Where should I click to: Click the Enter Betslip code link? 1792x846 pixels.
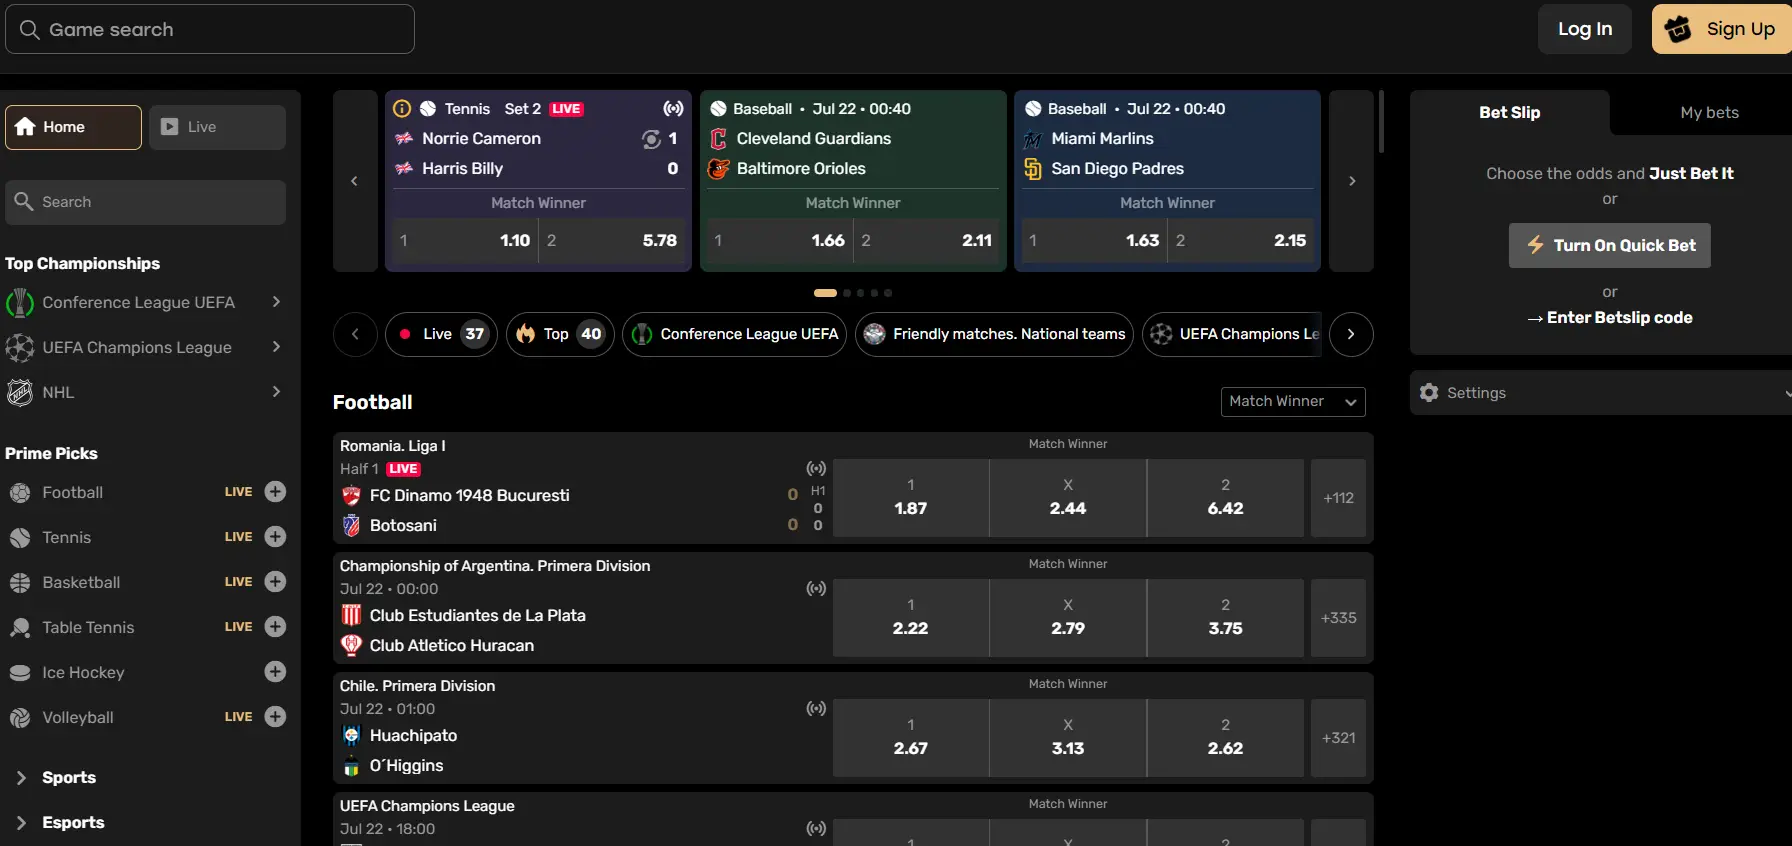(x=1610, y=318)
